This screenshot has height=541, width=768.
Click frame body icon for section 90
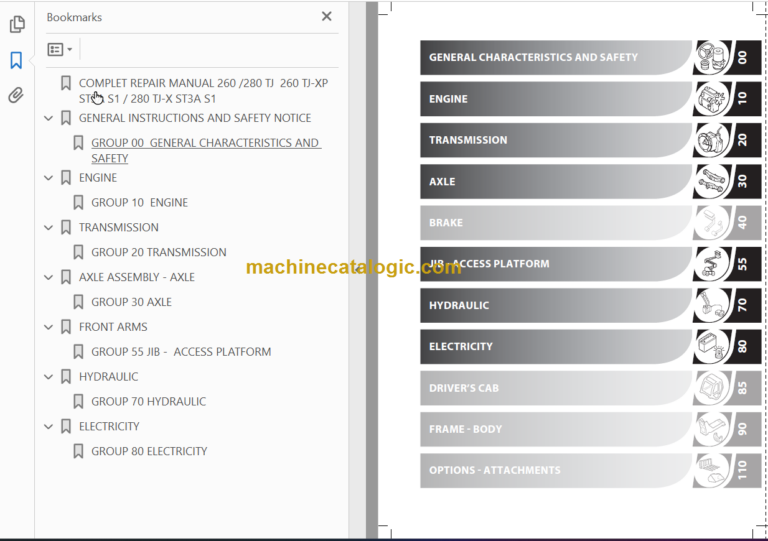pyautogui.click(x=712, y=429)
